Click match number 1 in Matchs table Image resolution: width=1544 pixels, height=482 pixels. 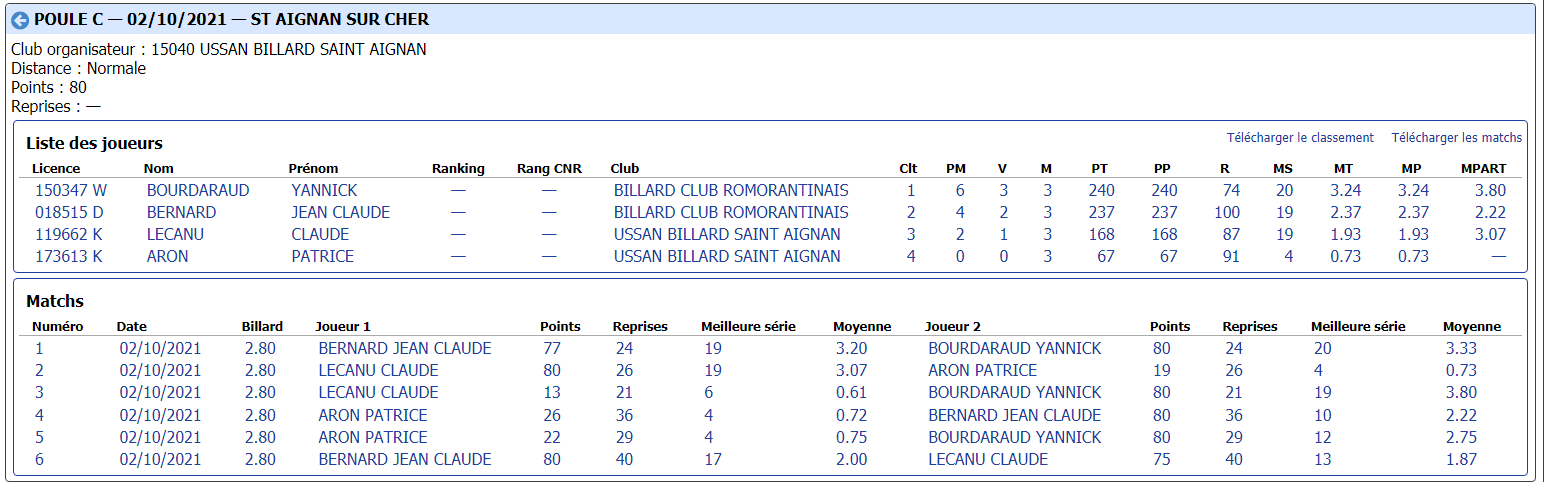[39, 348]
